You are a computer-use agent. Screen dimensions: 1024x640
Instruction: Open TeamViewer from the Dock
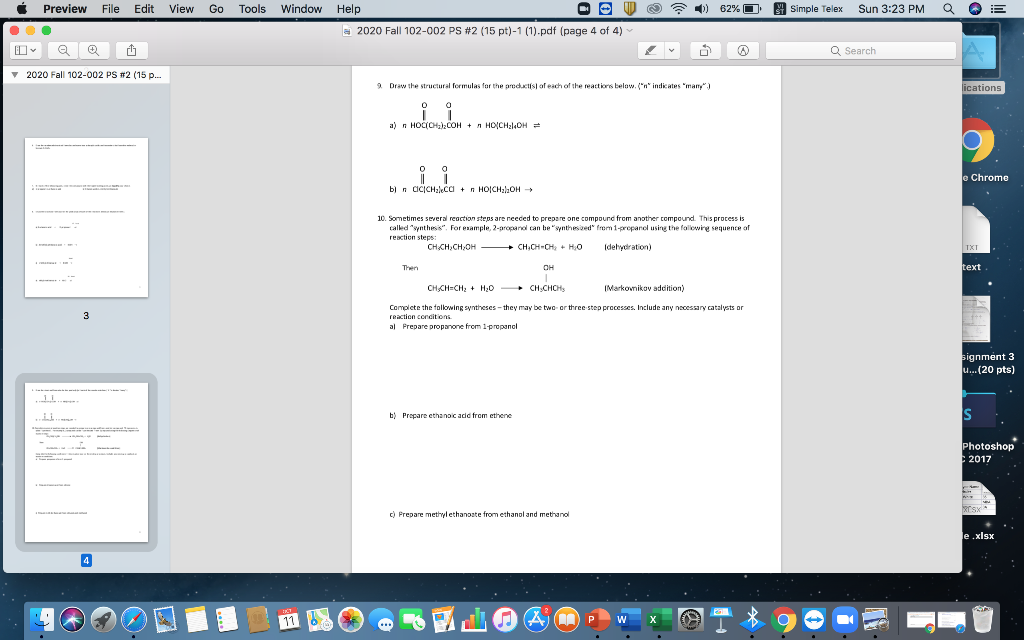point(814,619)
